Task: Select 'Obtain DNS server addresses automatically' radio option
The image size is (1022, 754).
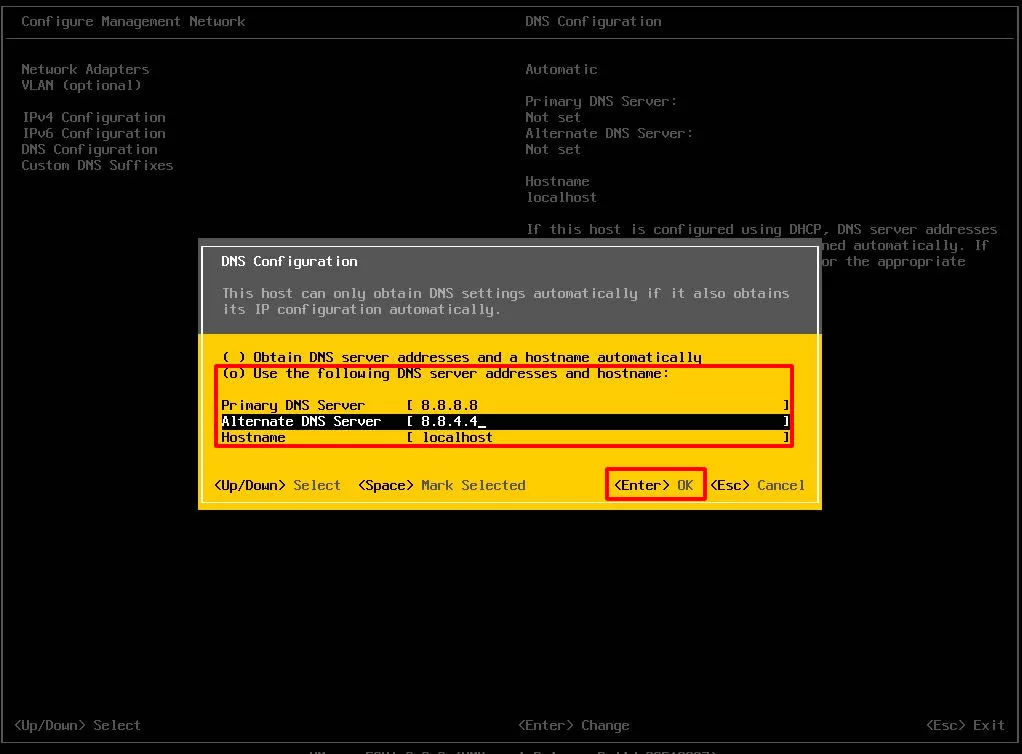Action: pos(233,357)
